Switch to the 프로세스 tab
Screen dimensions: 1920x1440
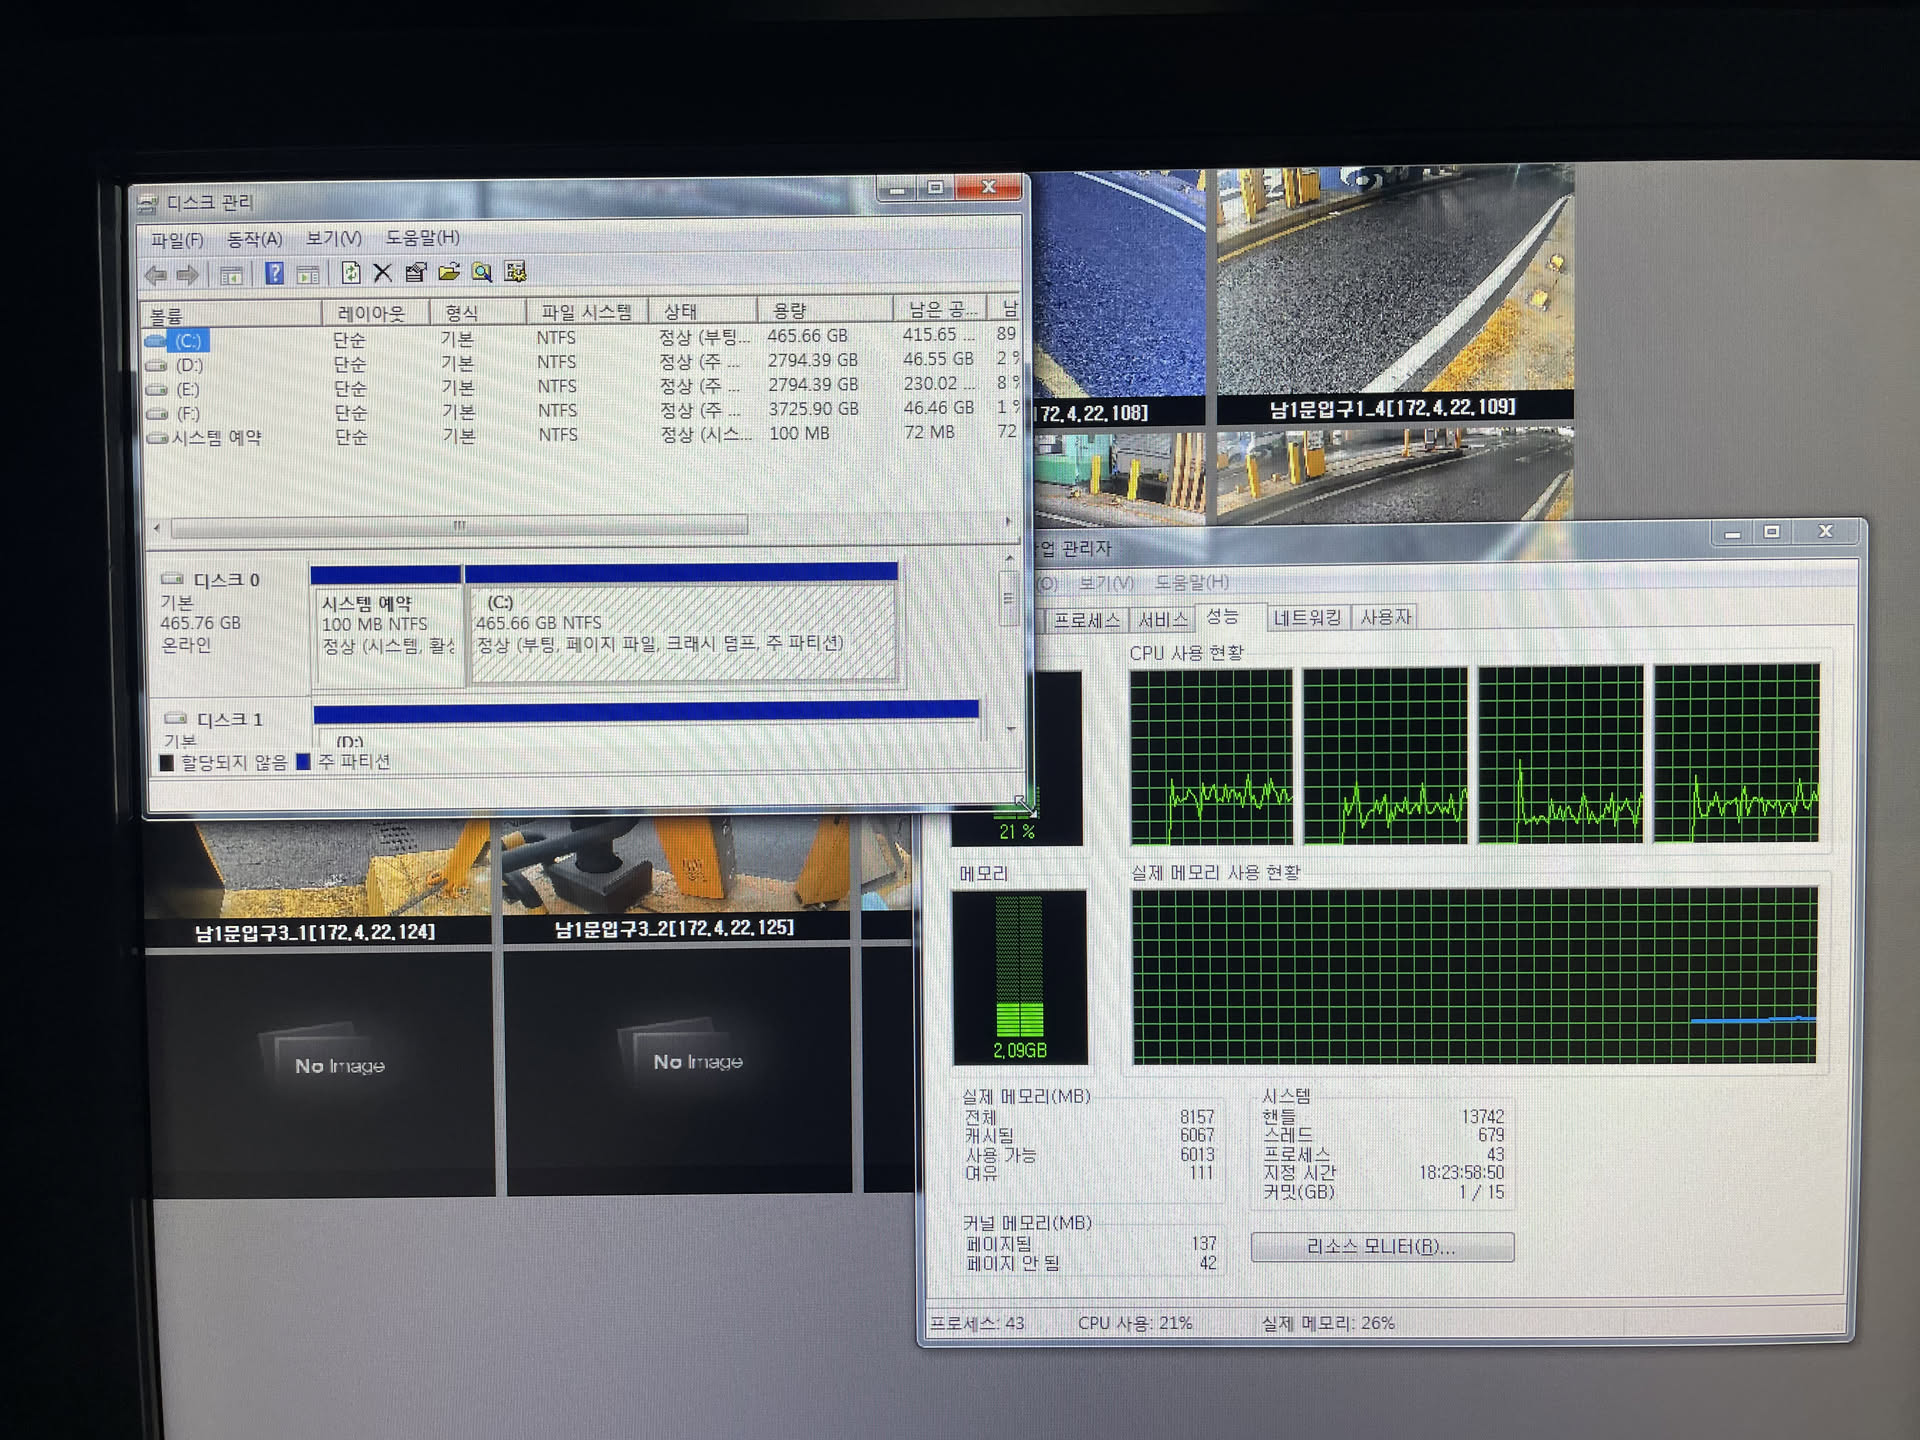coord(1086,620)
